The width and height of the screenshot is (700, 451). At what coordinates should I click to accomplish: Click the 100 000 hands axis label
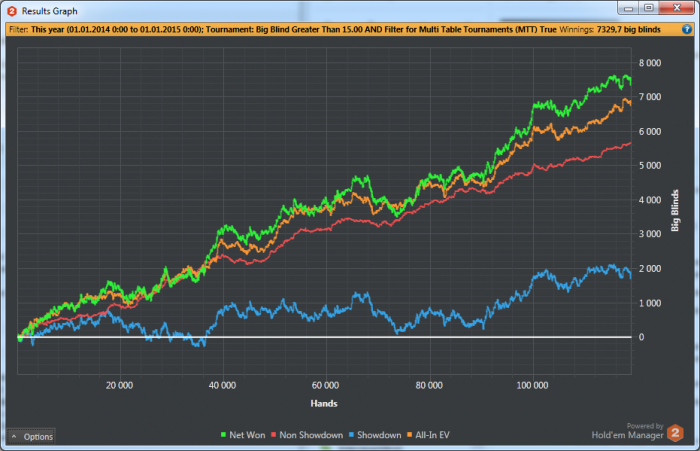[532, 385]
